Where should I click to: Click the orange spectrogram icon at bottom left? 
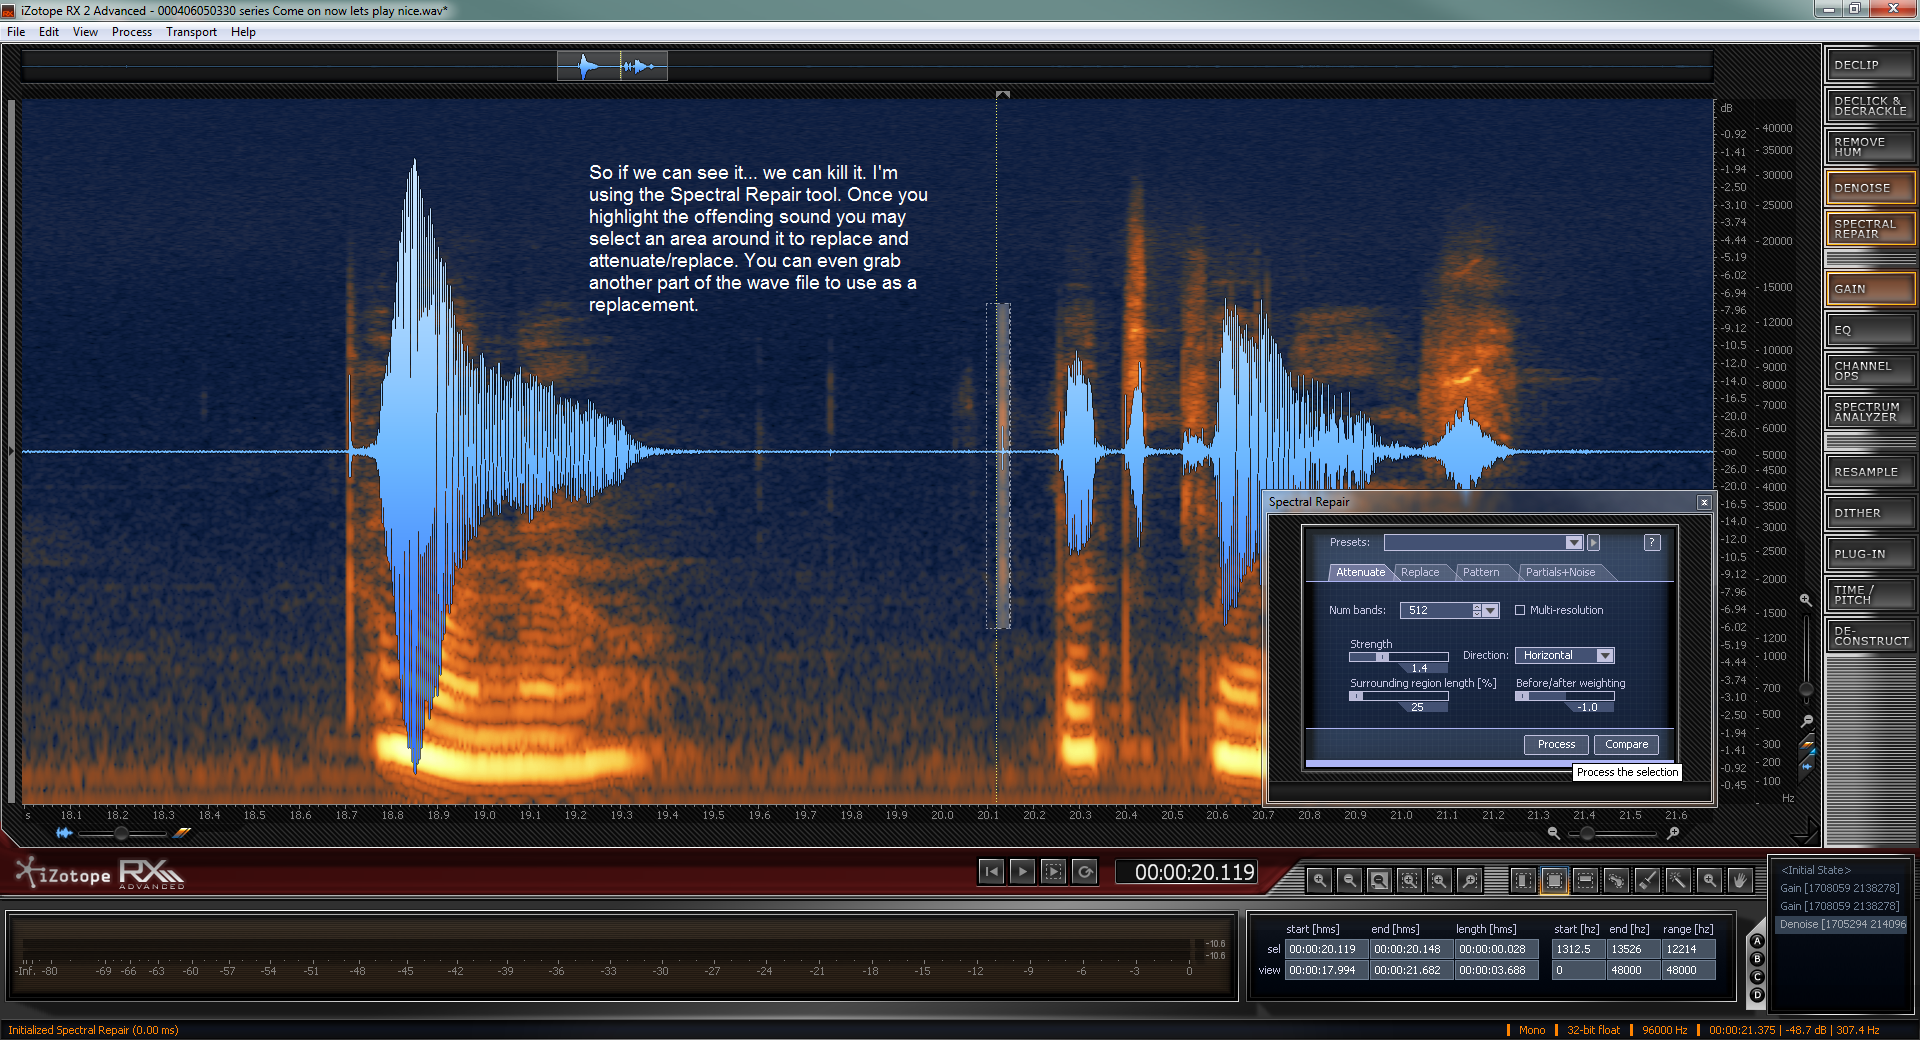click(x=182, y=833)
